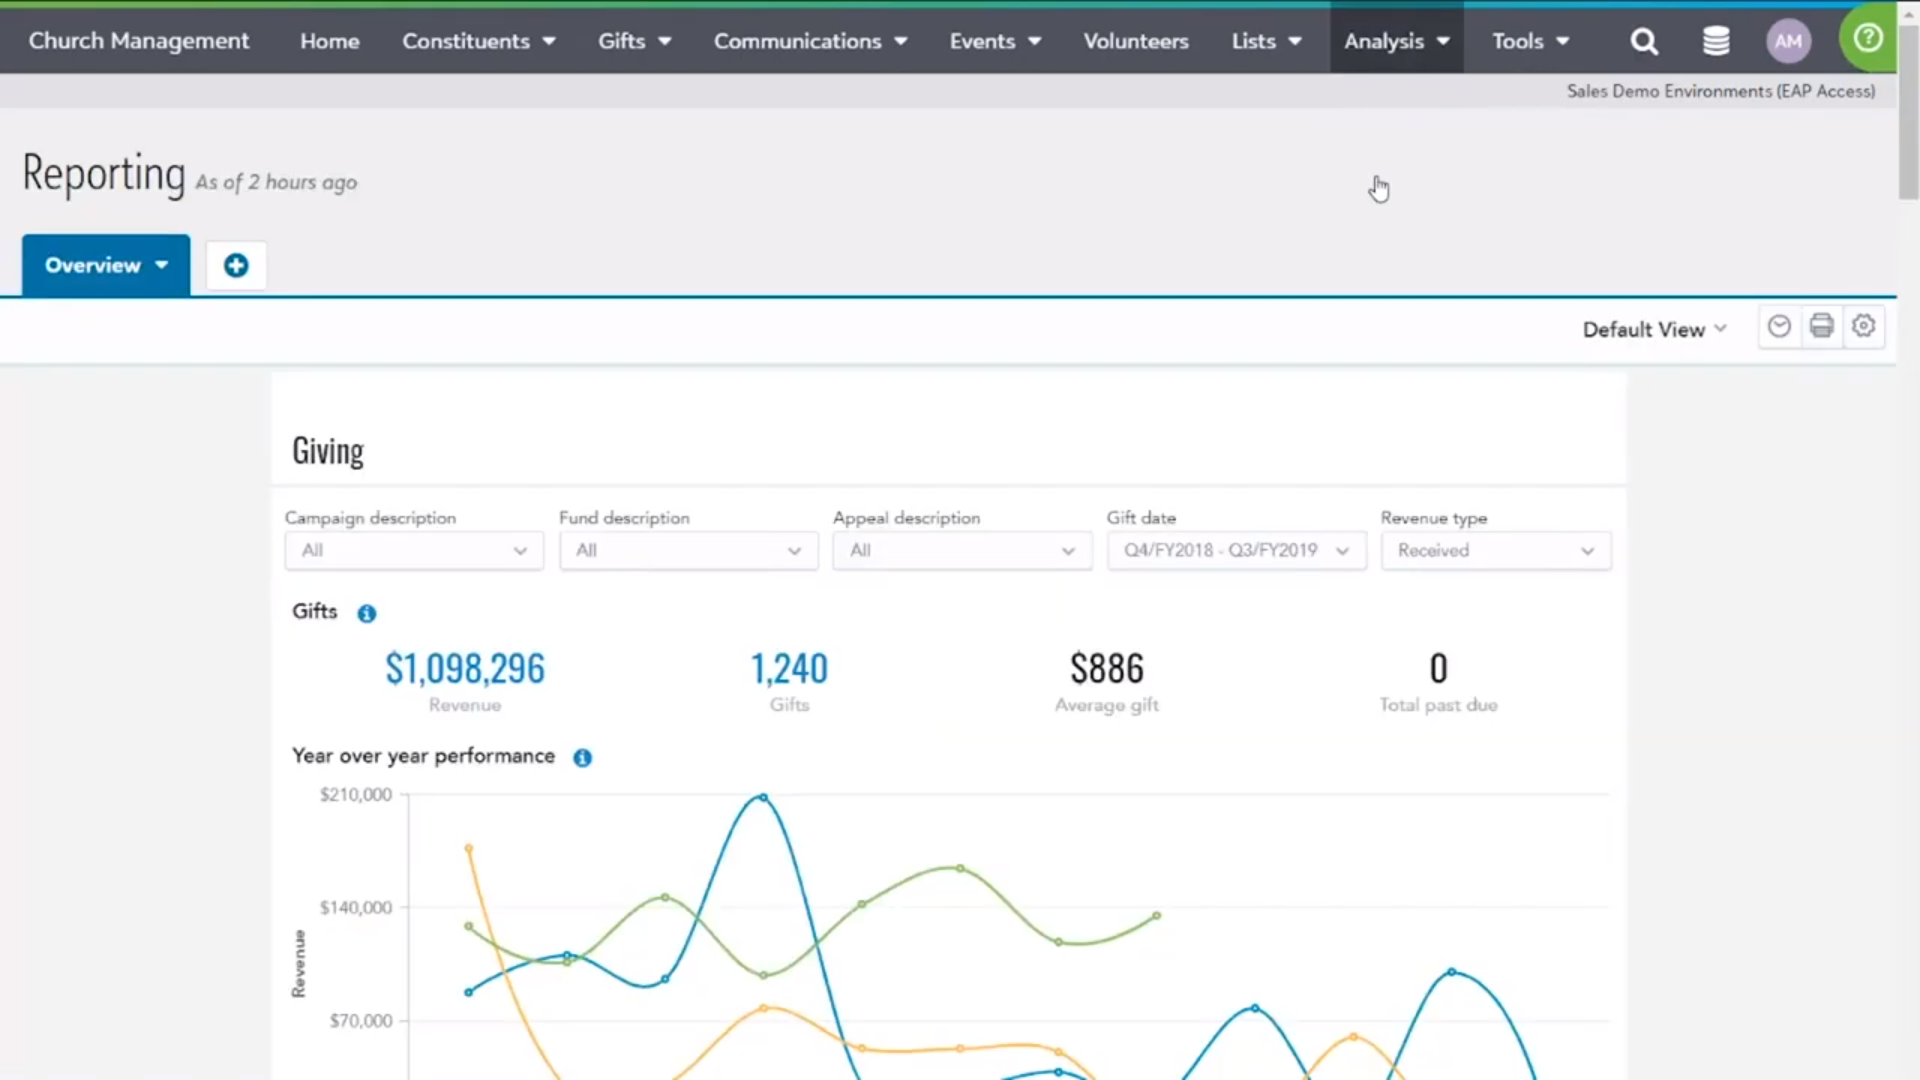
Task: Click Church Management title link
Action: [139, 41]
